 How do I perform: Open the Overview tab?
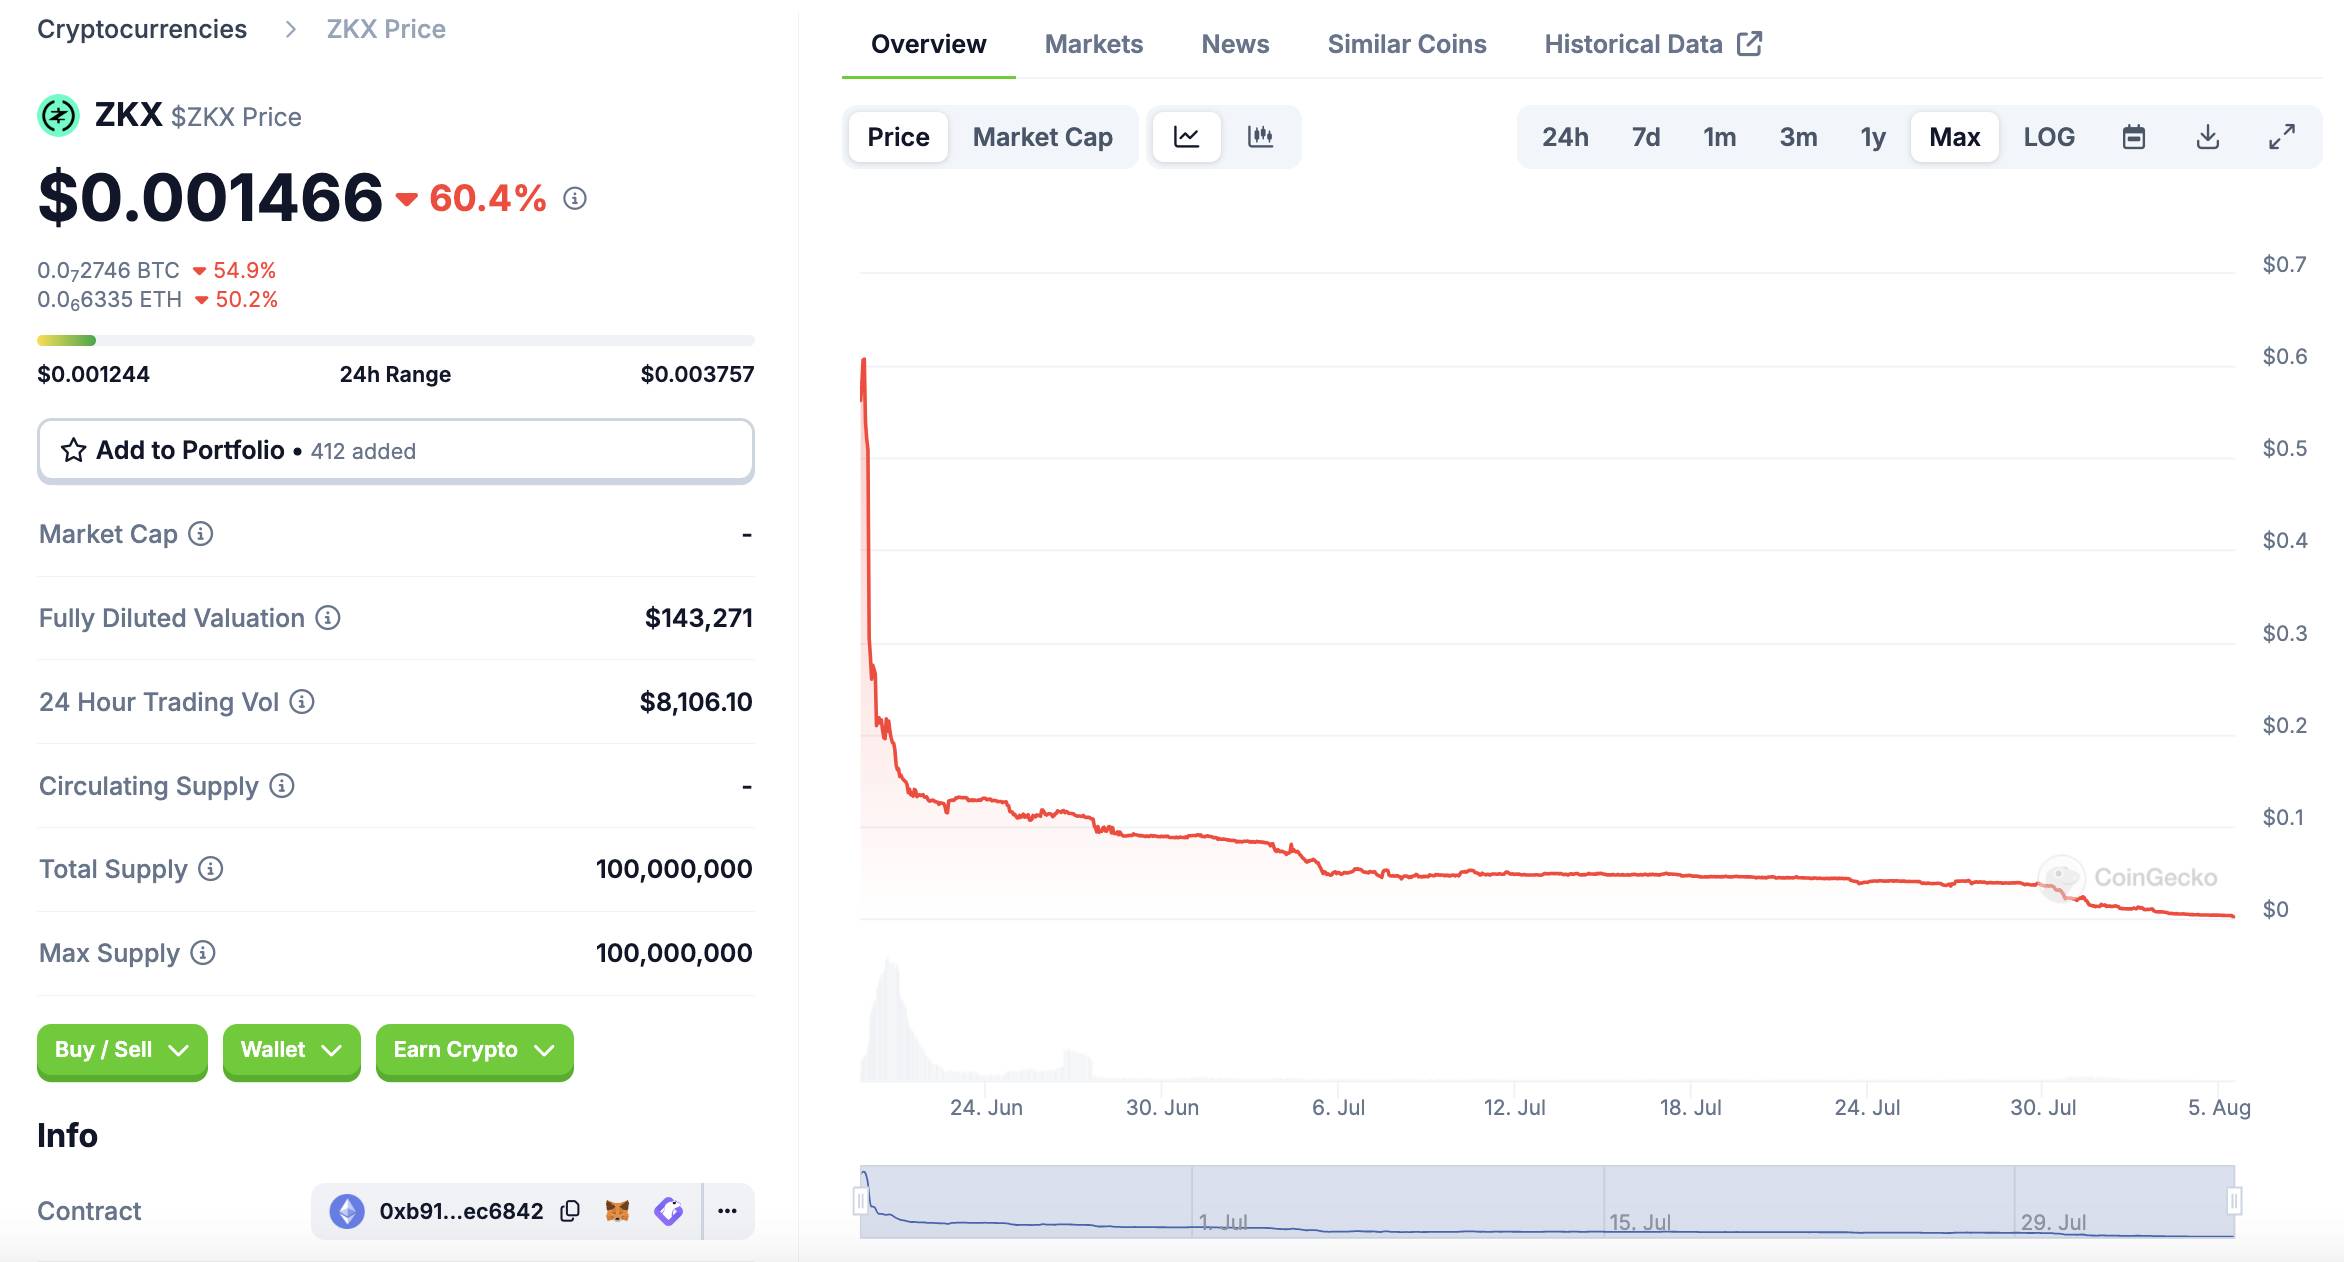[929, 44]
